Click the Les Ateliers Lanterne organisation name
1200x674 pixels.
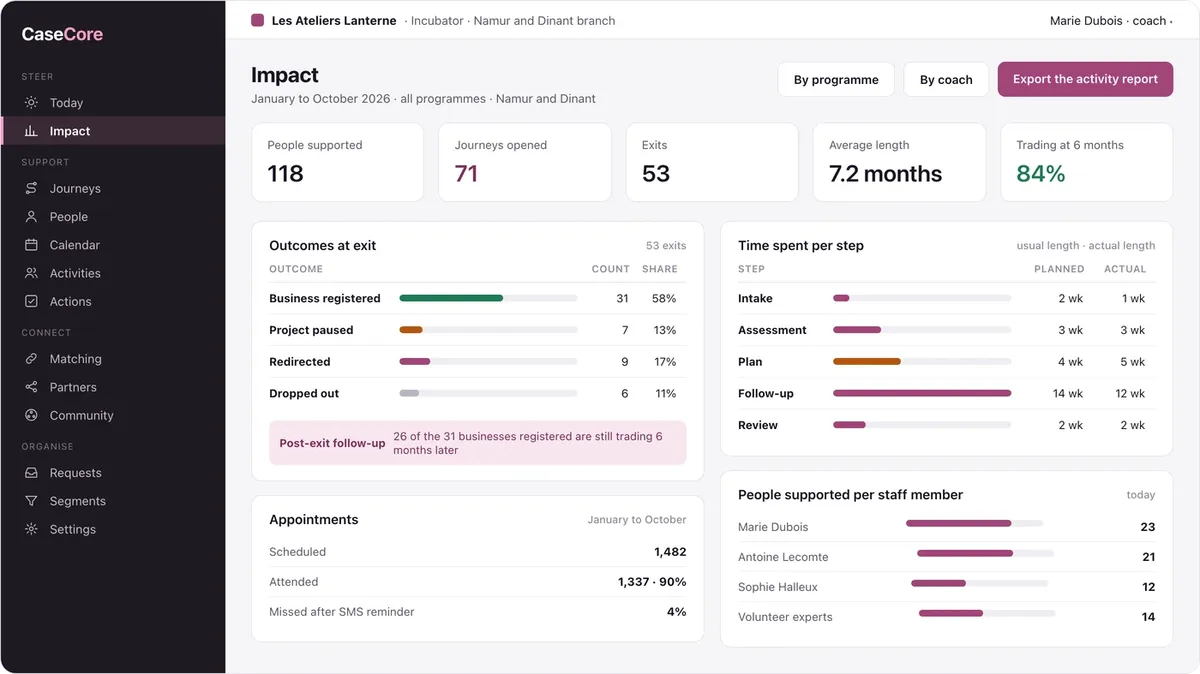point(334,20)
